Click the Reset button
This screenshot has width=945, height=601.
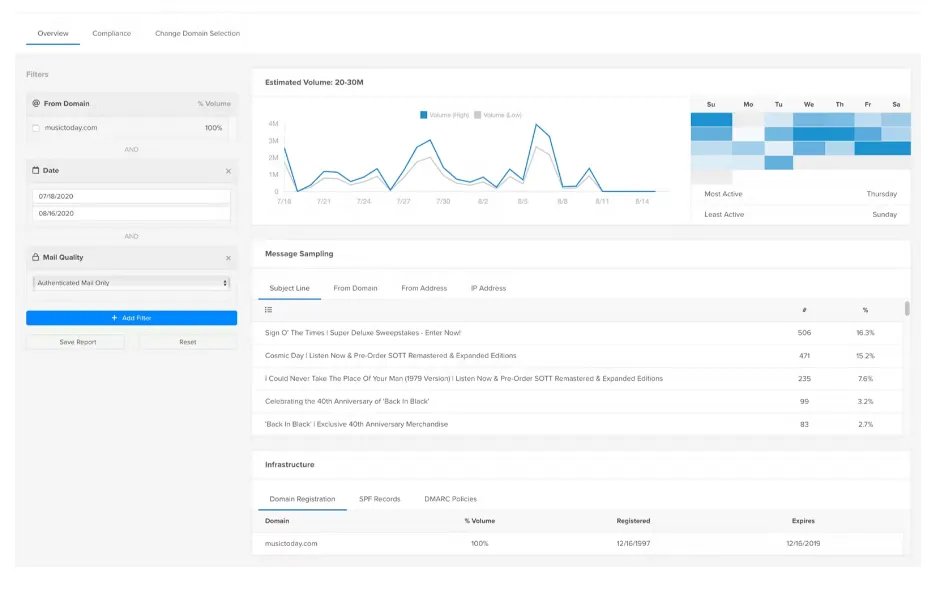(x=188, y=342)
